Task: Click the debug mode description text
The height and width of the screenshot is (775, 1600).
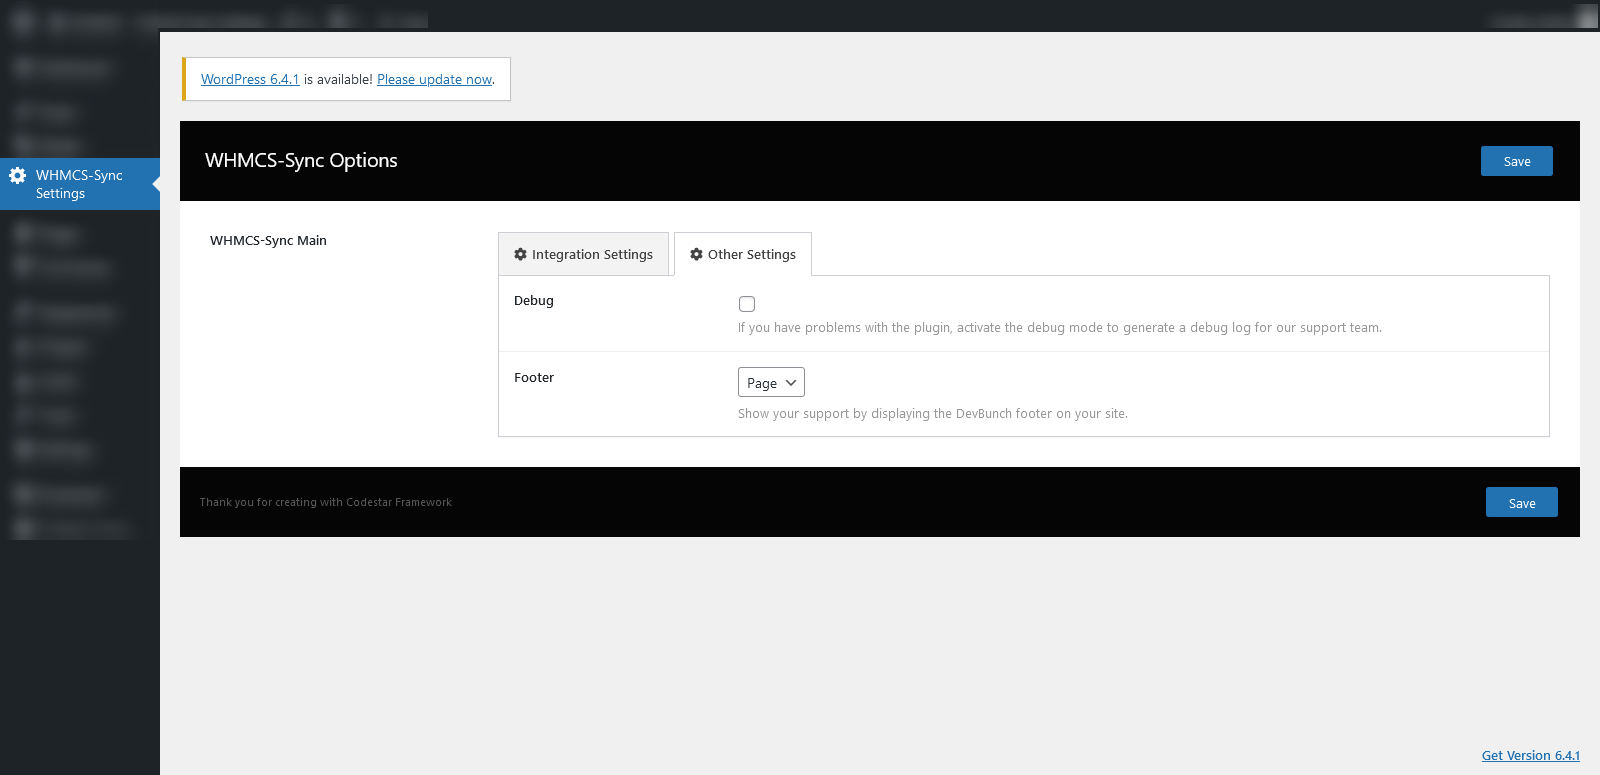Action: 1059,328
